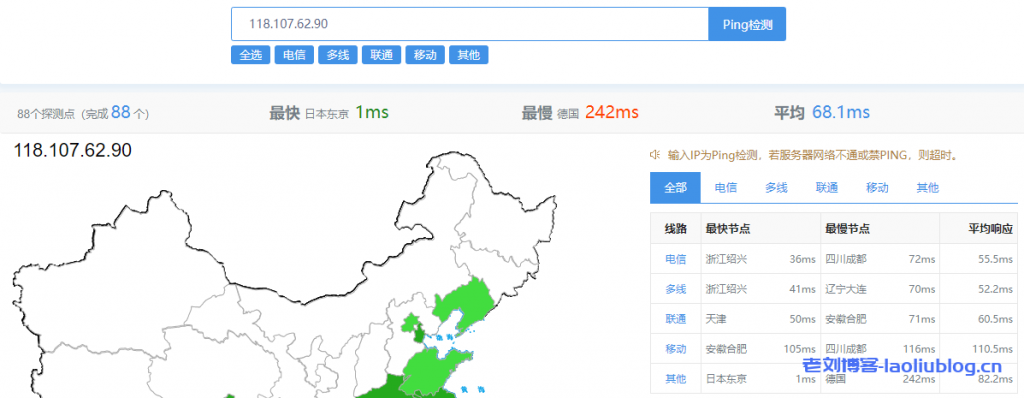
Task: Click the IP address input field
Action: pyautogui.click(x=470, y=24)
